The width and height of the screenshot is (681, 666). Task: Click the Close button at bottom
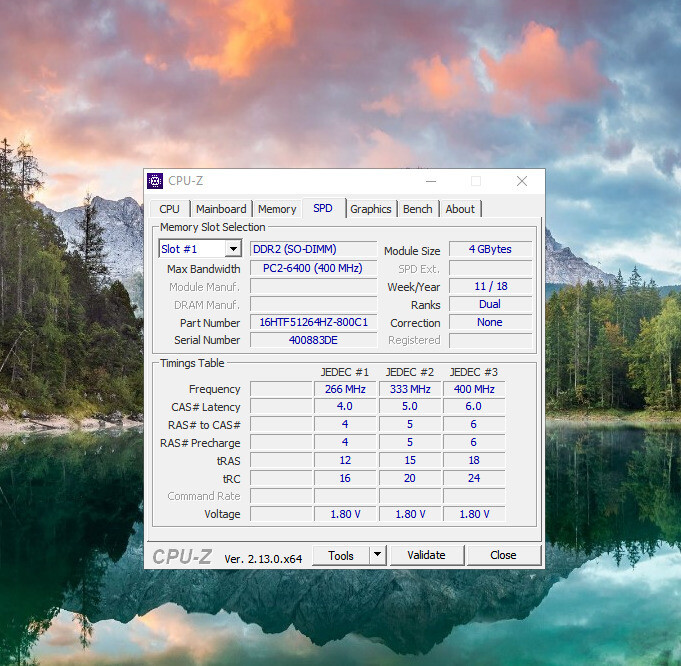click(x=503, y=555)
